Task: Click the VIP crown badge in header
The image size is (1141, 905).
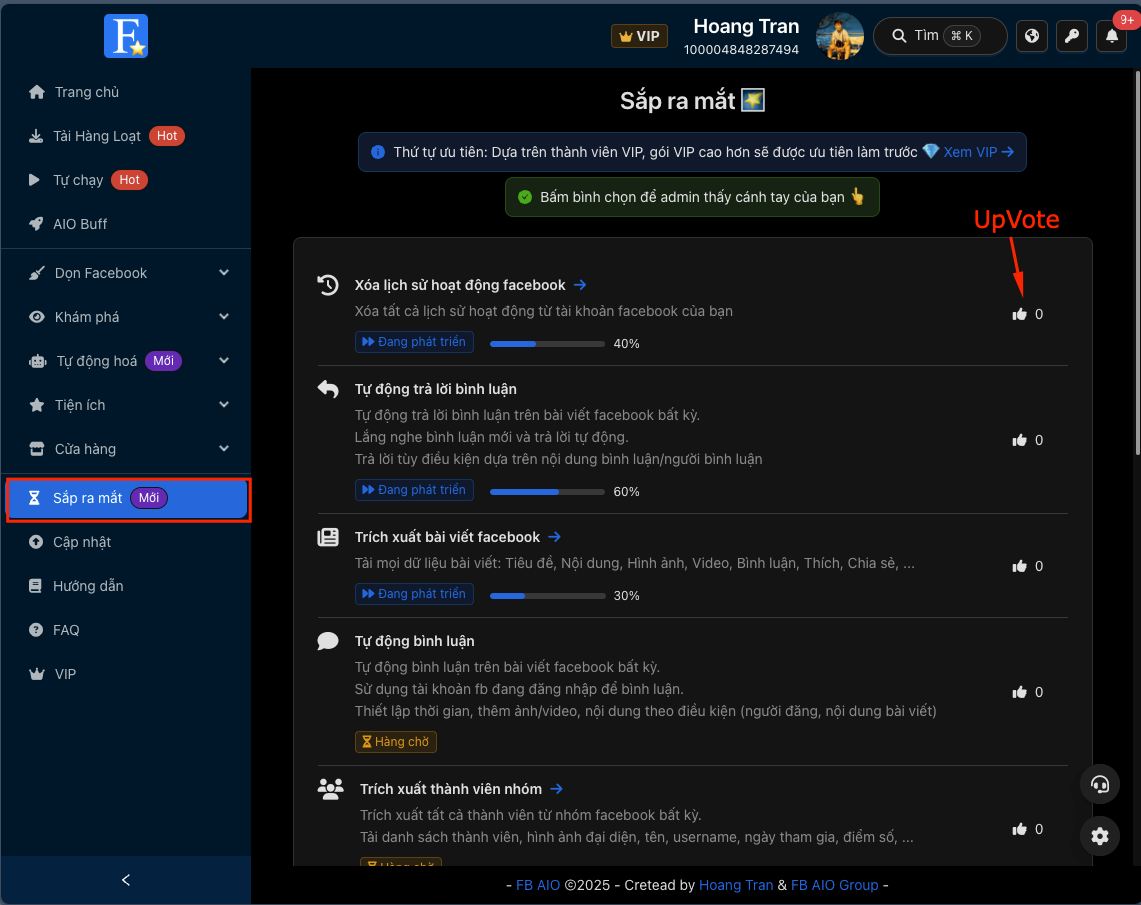Action: 640,36
